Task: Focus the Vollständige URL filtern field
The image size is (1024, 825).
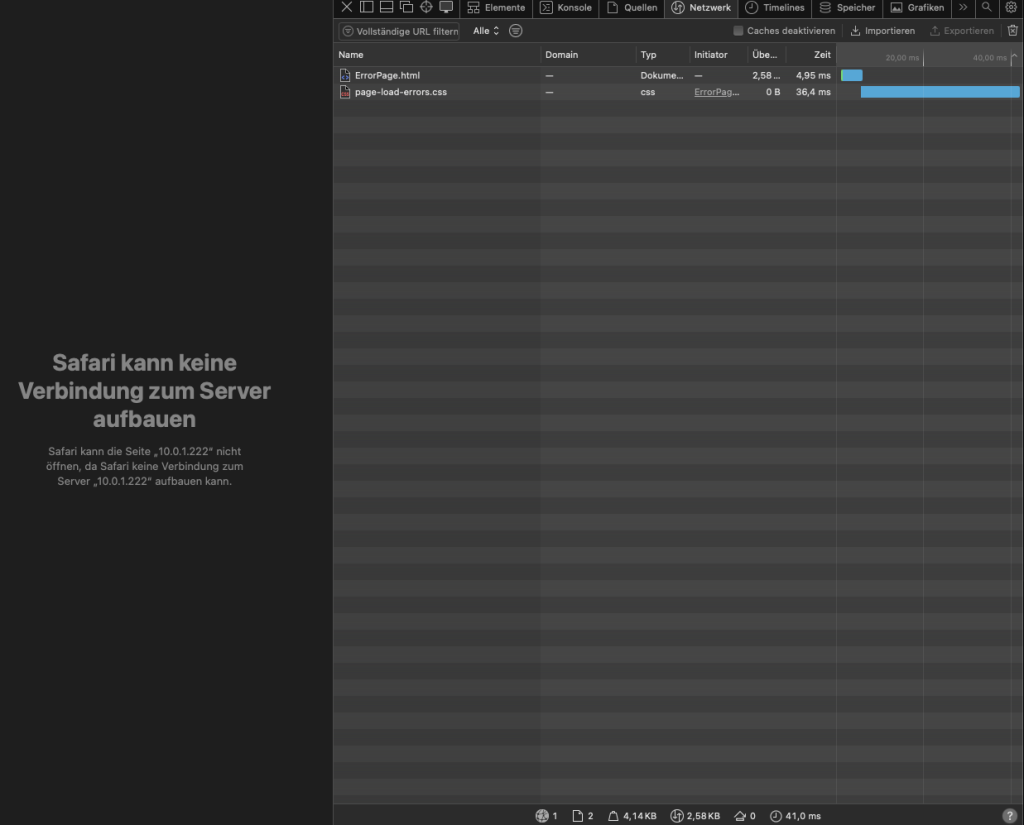Action: coord(399,31)
